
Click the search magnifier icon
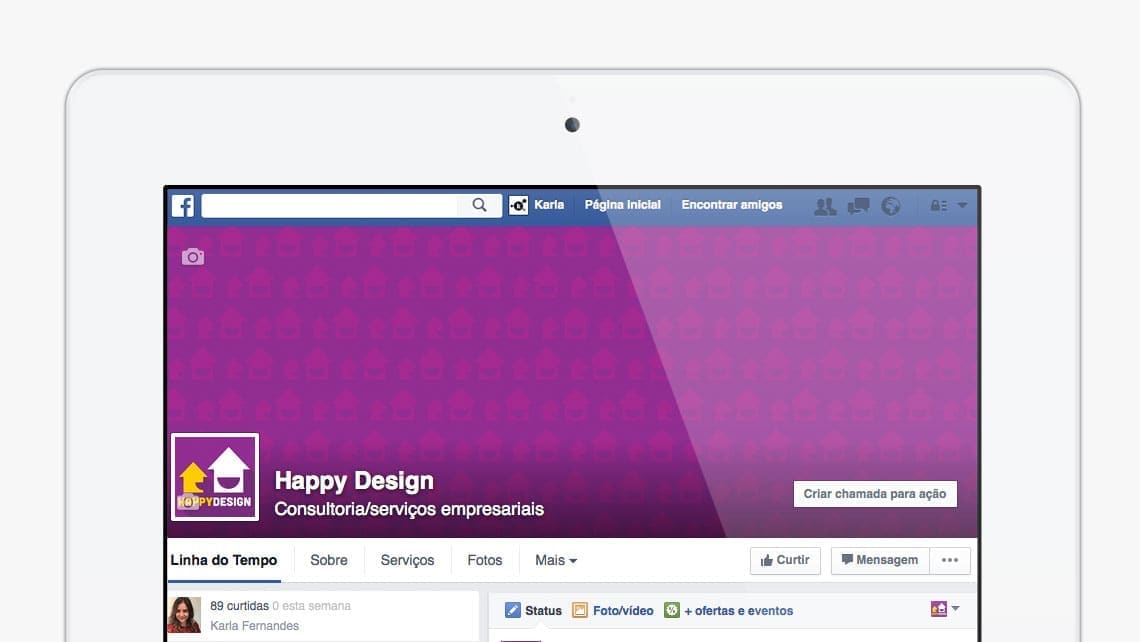click(x=479, y=205)
